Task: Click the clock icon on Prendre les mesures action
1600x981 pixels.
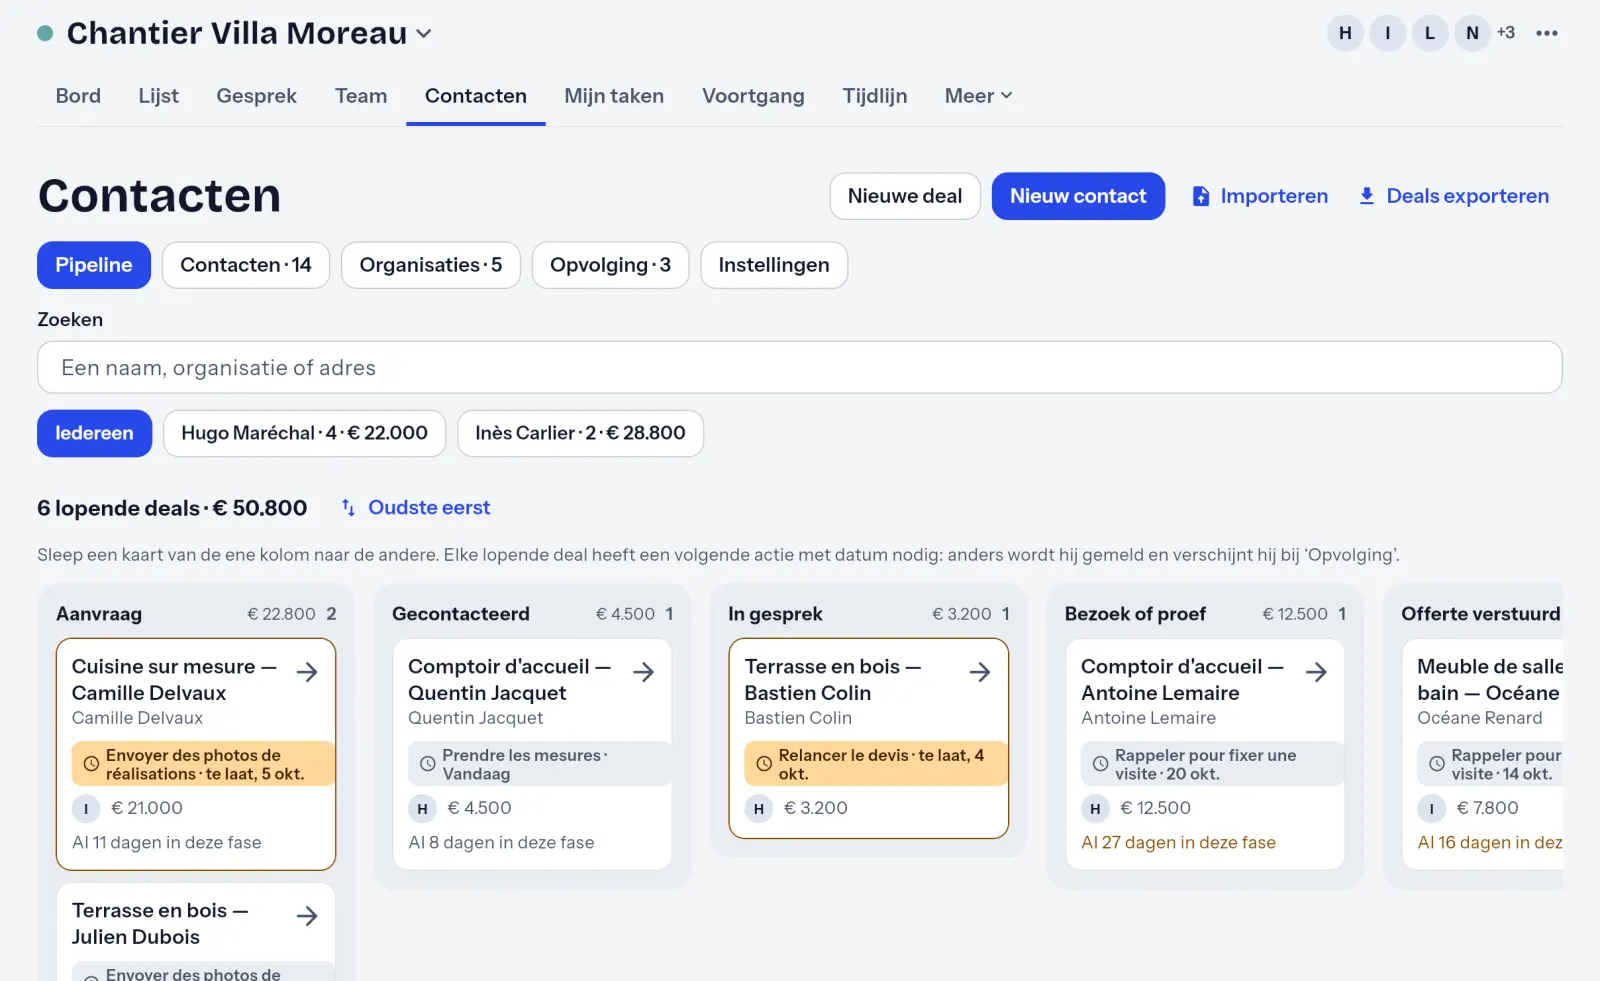Action: point(427,764)
